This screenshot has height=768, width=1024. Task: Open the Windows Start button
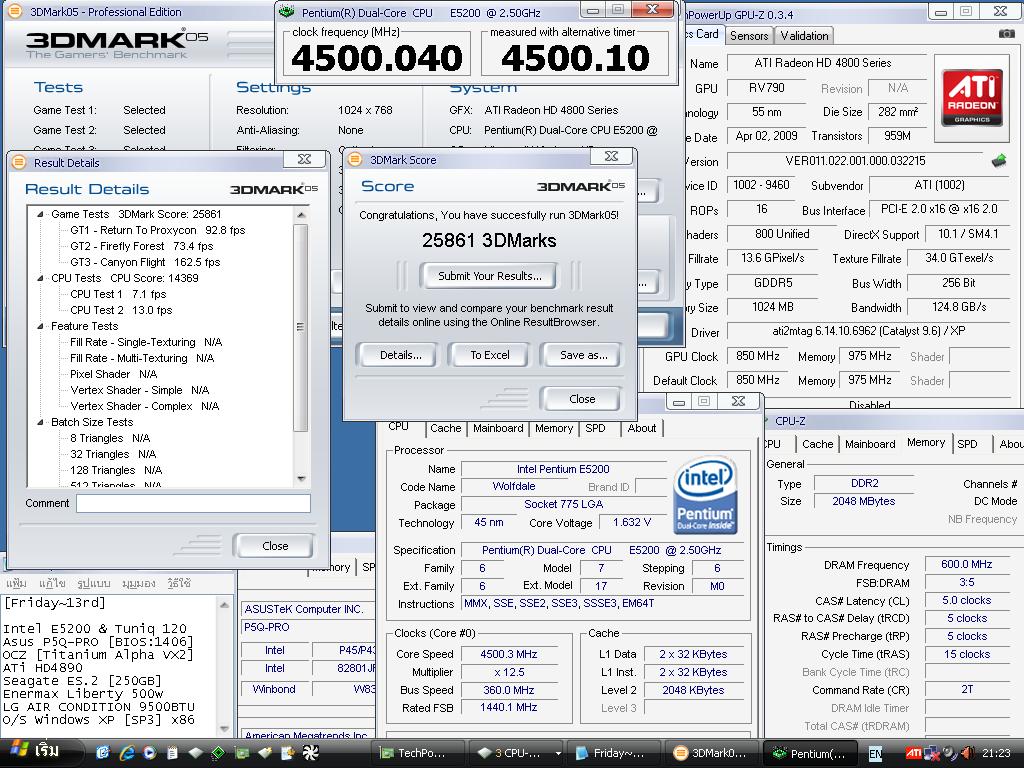(x=40, y=752)
